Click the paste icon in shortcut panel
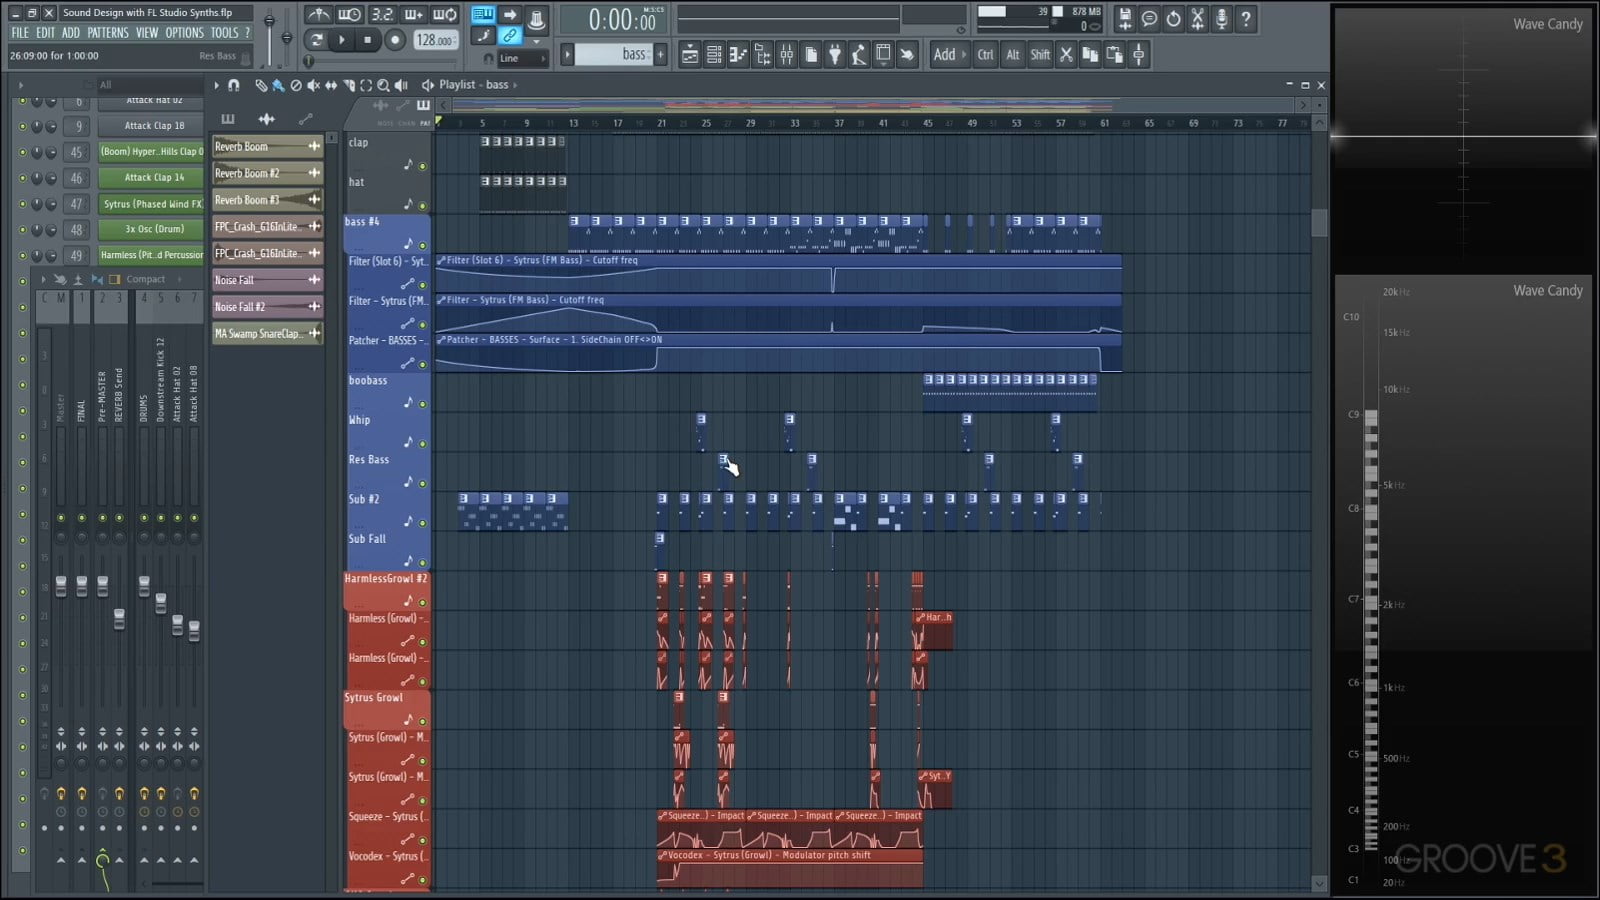The image size is (1600, 900). (1114, 54)
